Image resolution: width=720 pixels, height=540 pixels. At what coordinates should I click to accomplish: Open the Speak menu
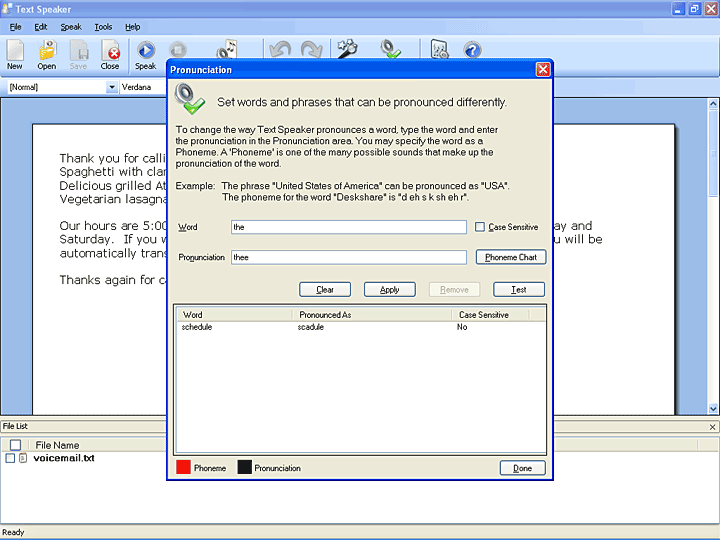(x=71, y=27)
